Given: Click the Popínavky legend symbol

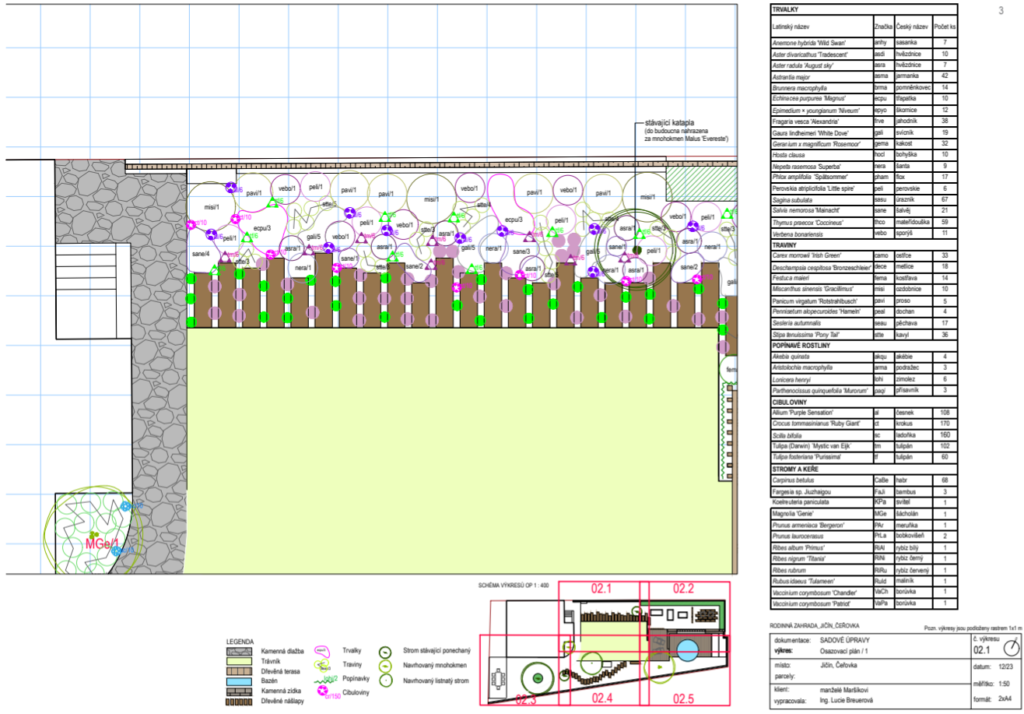Looking at the screenshot, I should [x=322, y=678].
